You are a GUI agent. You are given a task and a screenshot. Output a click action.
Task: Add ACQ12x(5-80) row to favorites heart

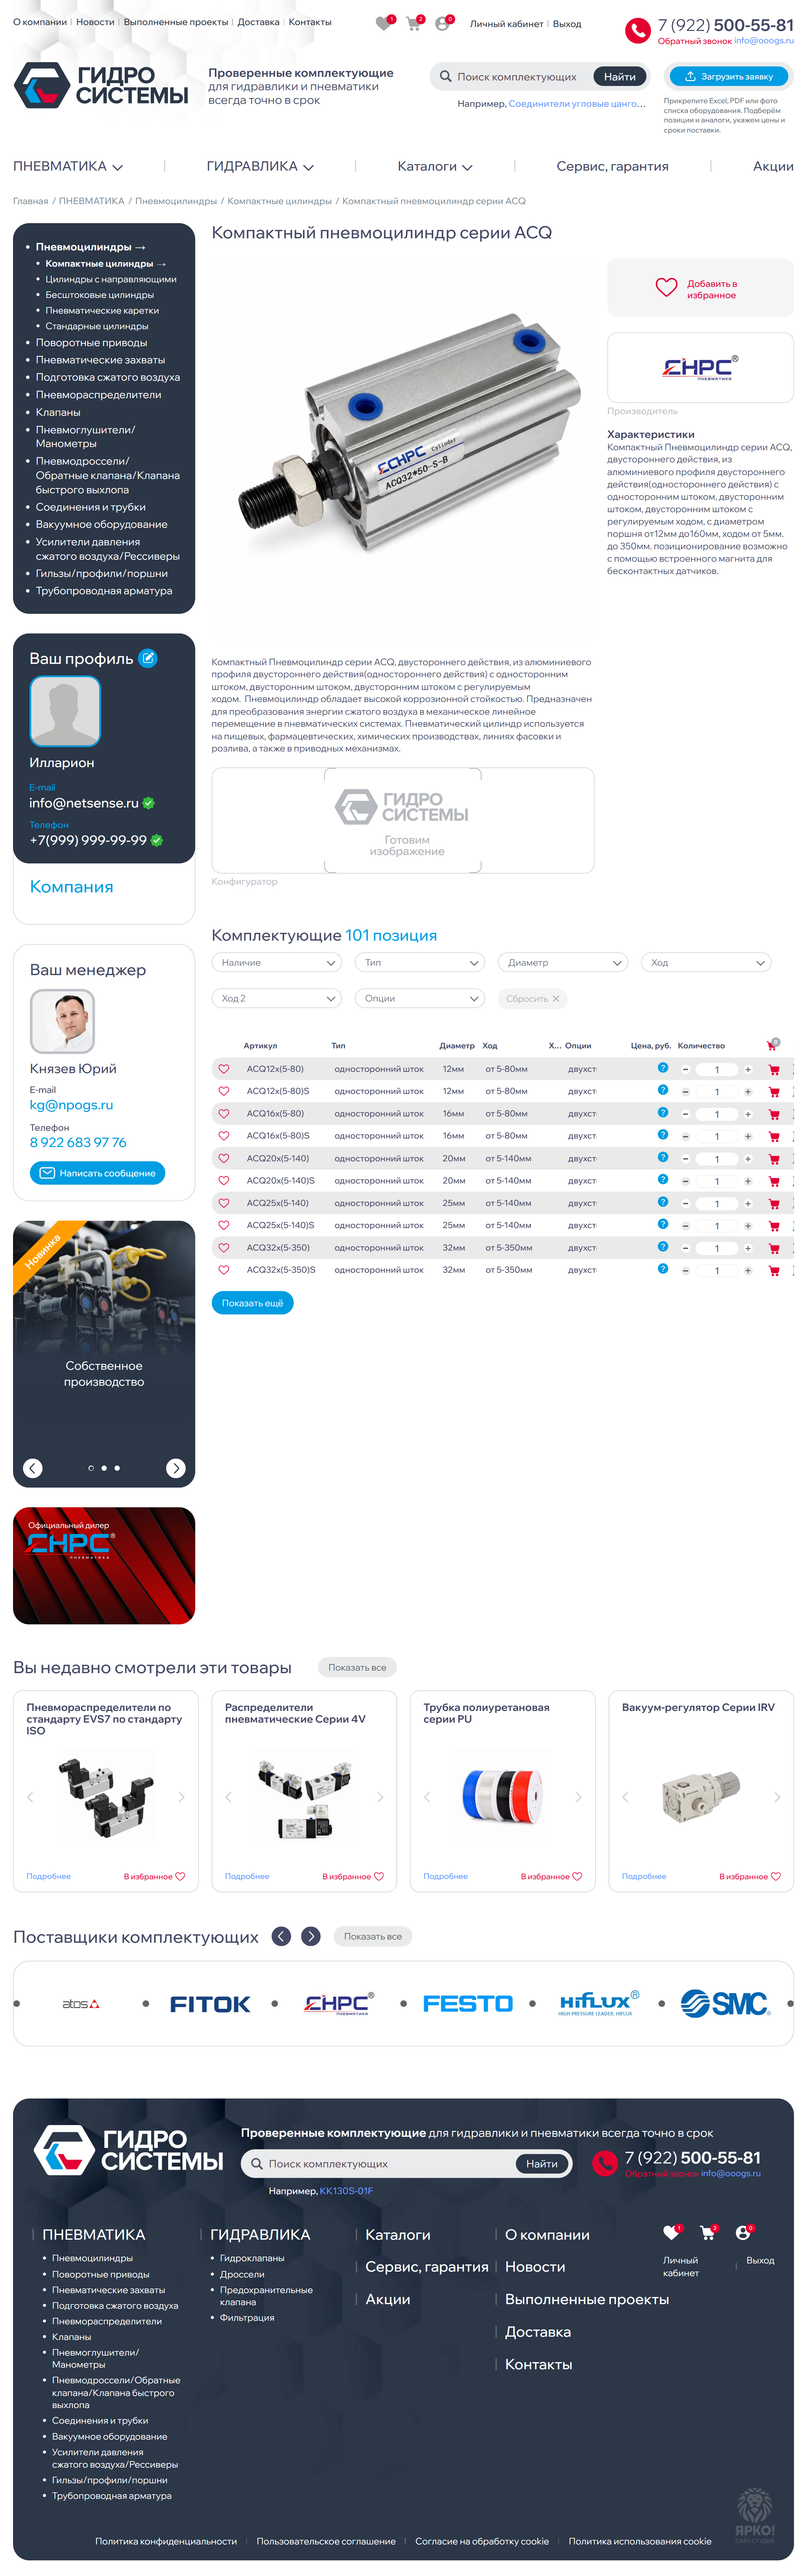click(224, 1069)
